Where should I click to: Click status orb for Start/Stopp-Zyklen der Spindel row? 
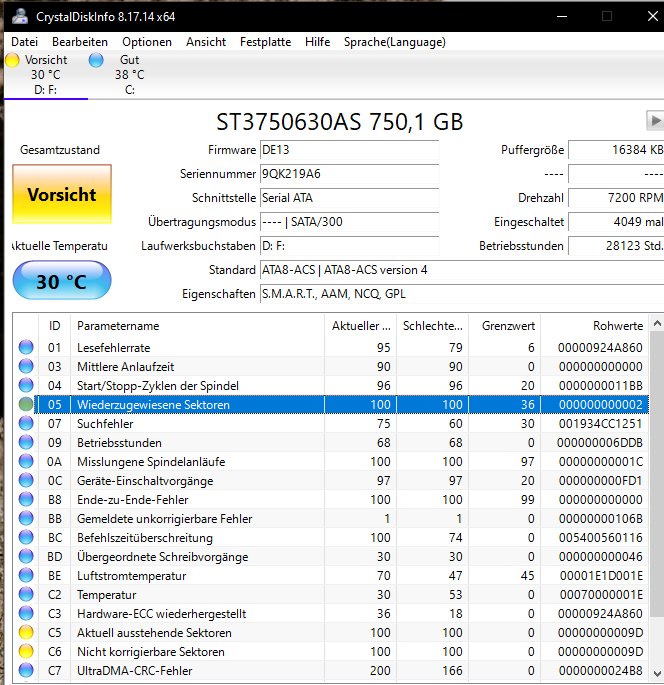point(26,385)
